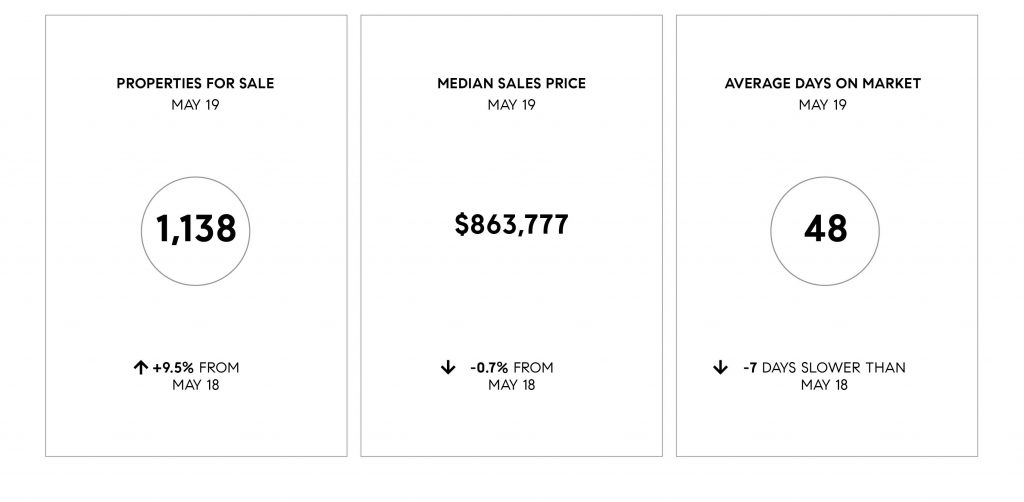1024x502 pixels.
Task: Click May 19 under Median Sales Price
Action: click(511, 104)
